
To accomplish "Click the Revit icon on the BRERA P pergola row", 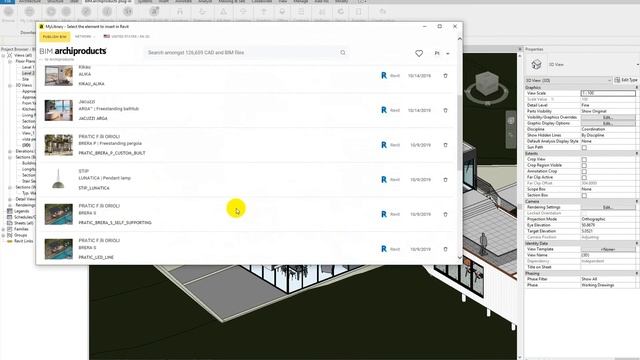I will [x=384, y=145].
